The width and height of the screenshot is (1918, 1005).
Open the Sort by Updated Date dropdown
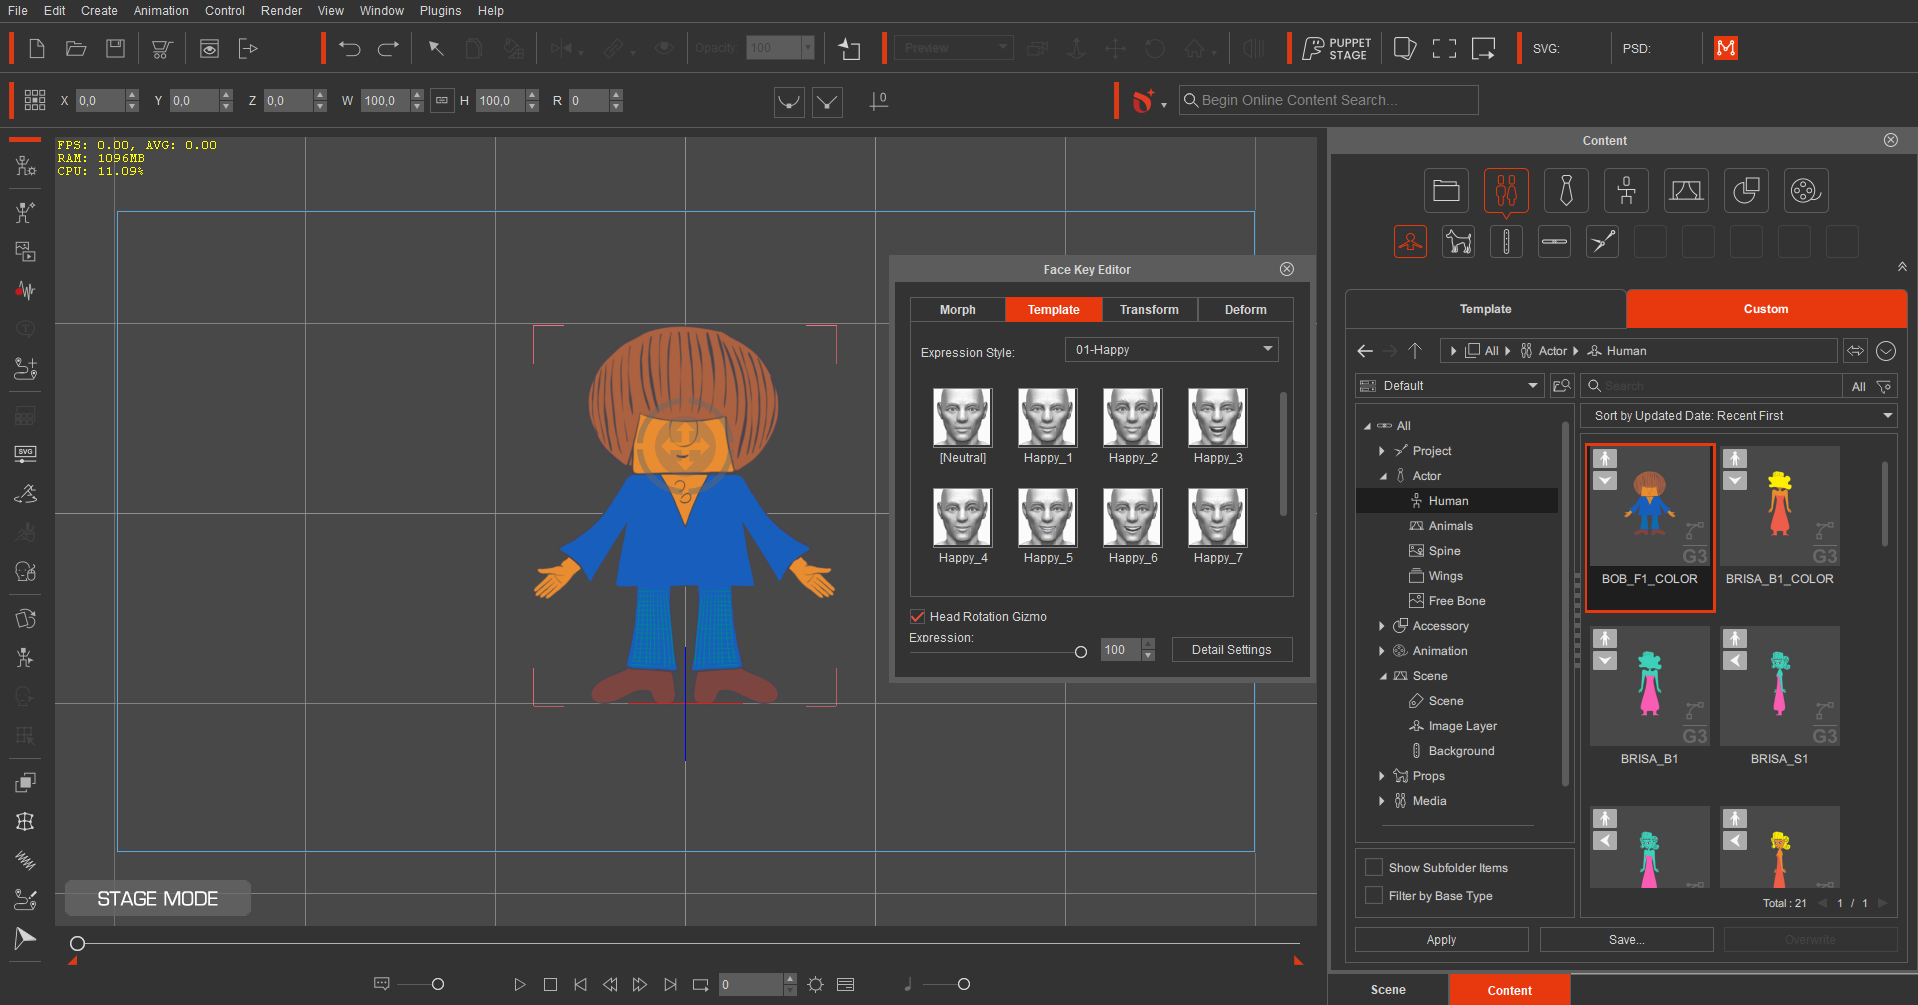(x=1738, y=416)
